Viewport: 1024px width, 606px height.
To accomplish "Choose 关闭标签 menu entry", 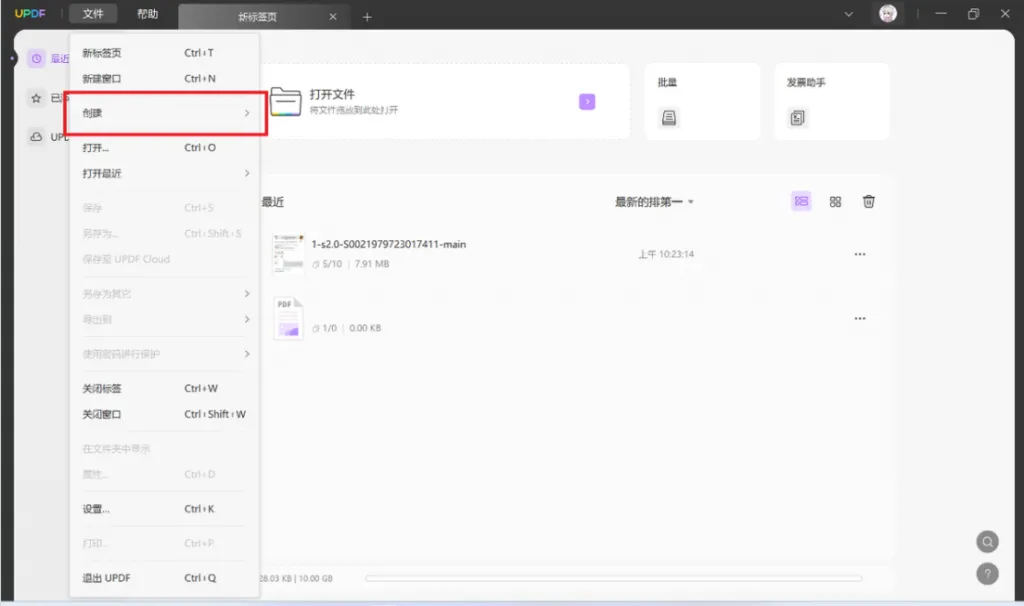I will tap(165, 389).
